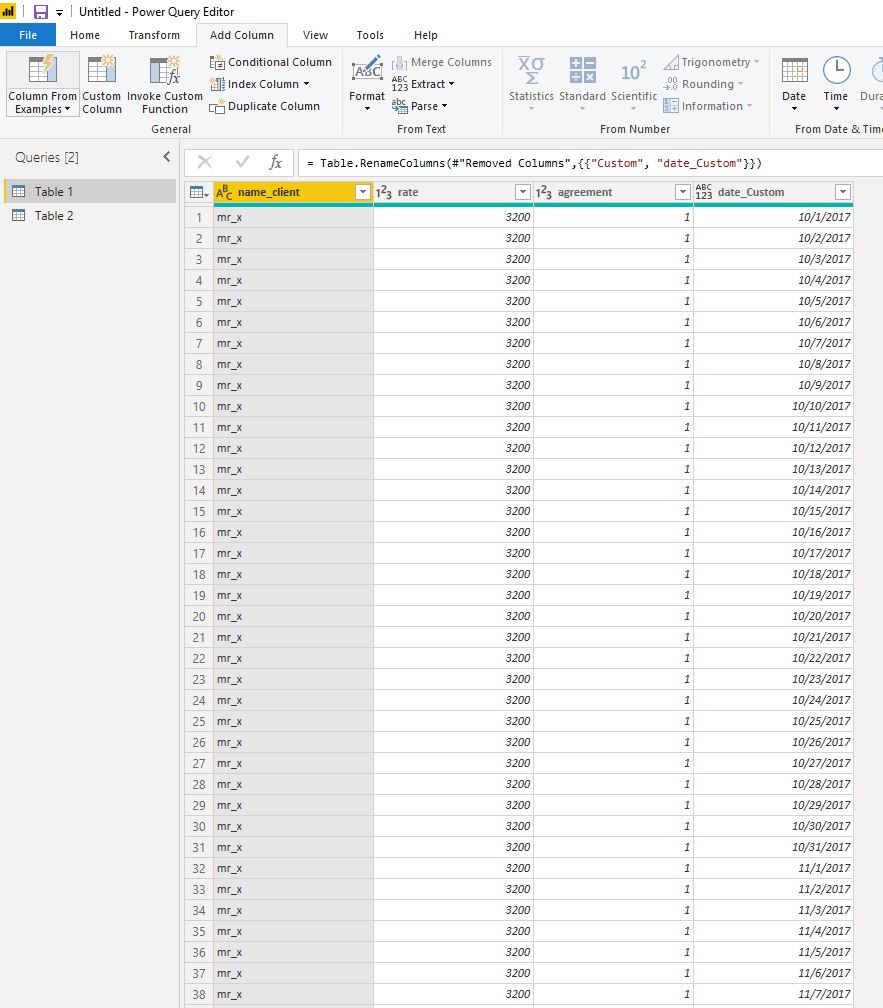Screen dimensions: 883x1008
Task: Click the date cell 11/7/2017
Action: (x=773, y=994)
